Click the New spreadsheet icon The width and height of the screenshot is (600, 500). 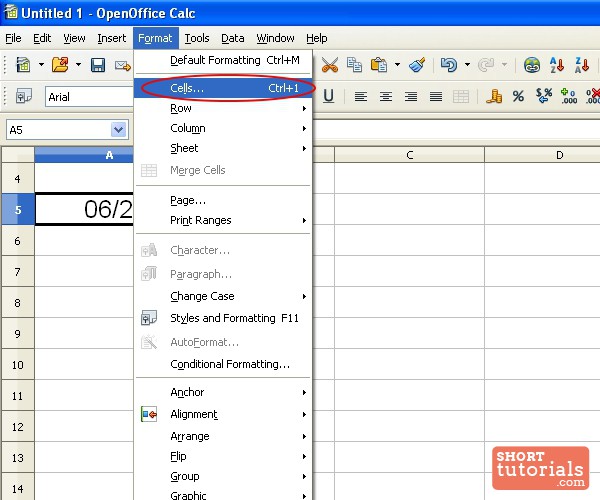tap(23, 65)
